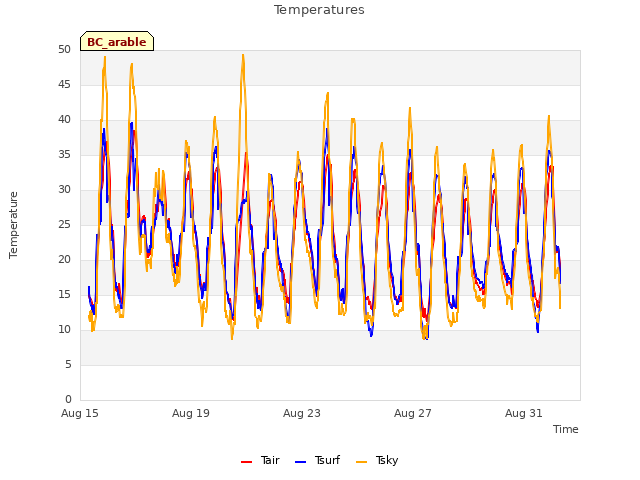Image resolution: width=640 pixels, height=480 pixels.
Task: Click the Aug 31 x-axis label
Action: pos(524,413)
